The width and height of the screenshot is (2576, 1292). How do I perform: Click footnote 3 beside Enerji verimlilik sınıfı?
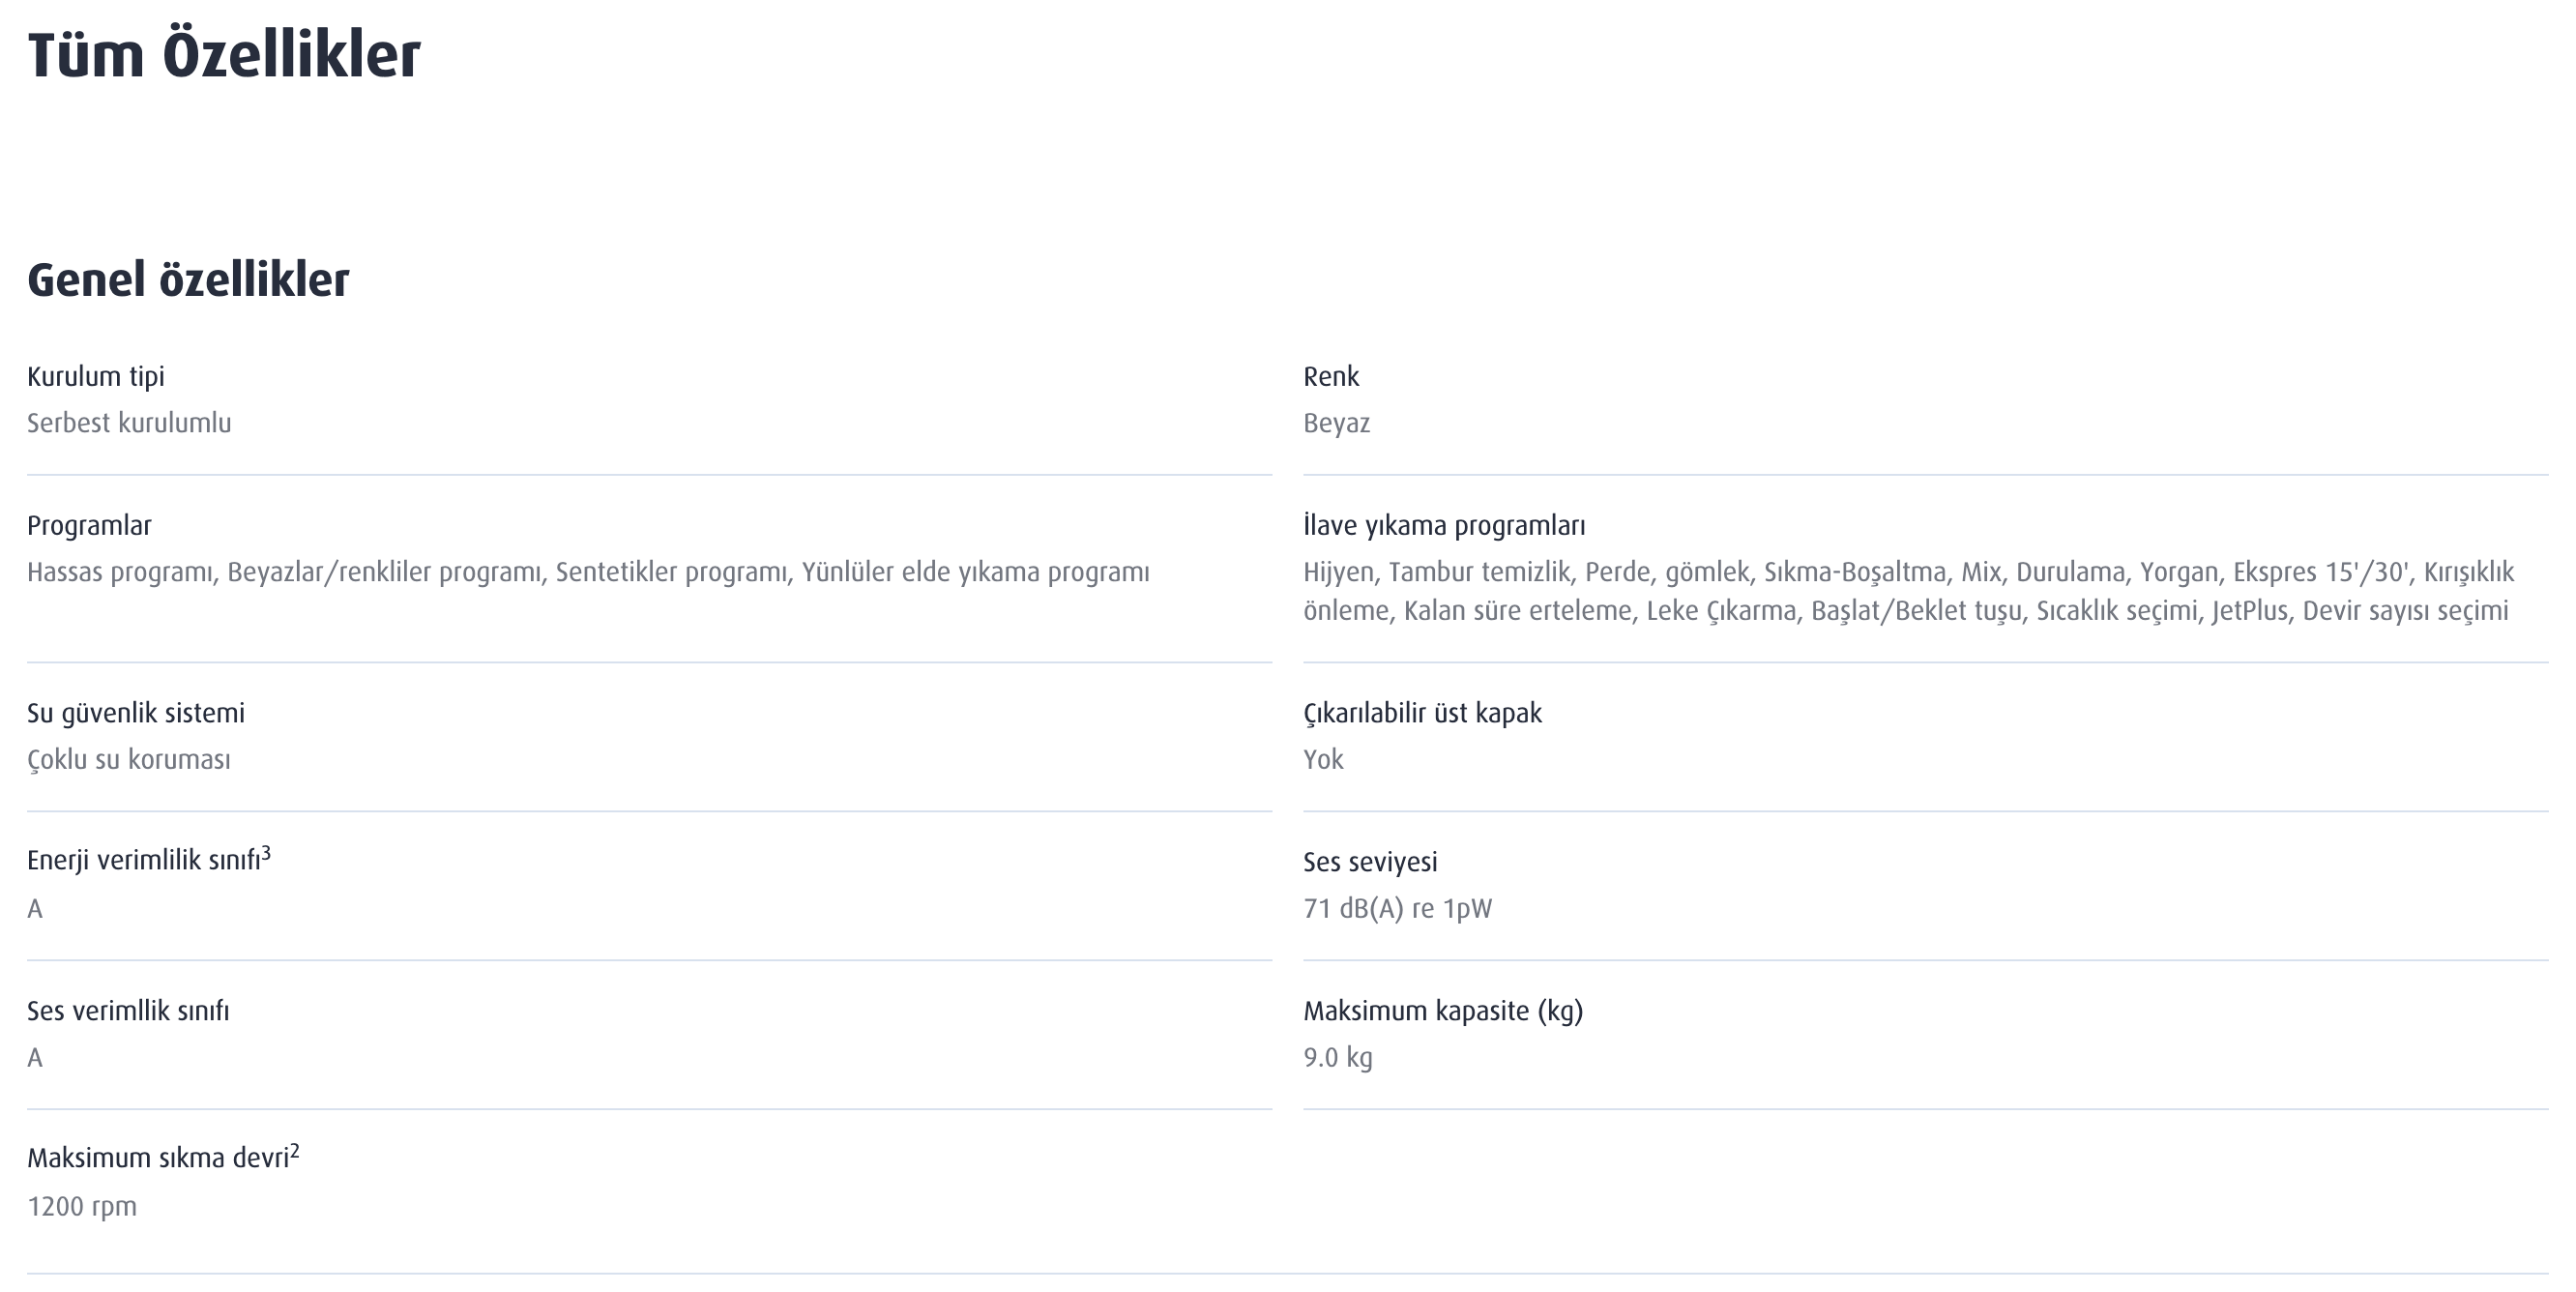pos(266,853)
